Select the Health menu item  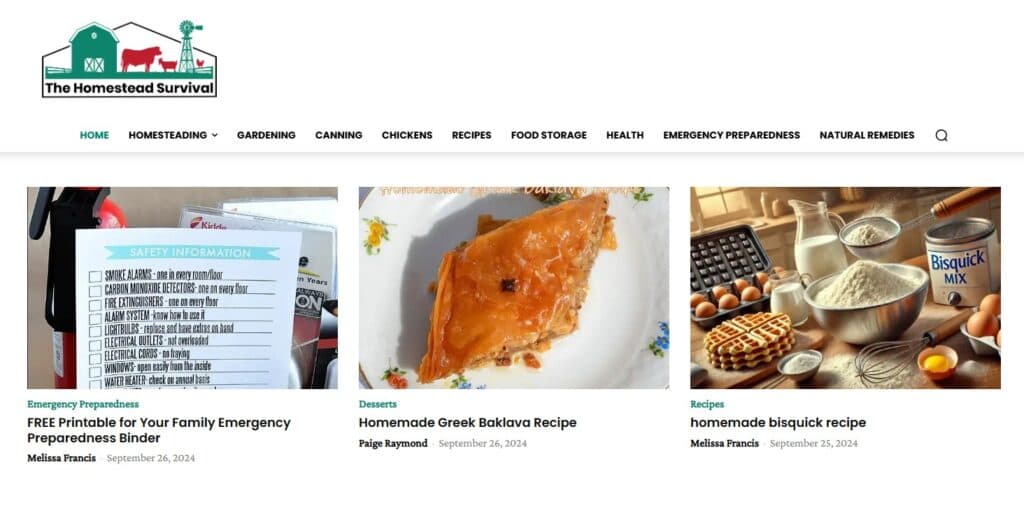[x=625, y=135]
